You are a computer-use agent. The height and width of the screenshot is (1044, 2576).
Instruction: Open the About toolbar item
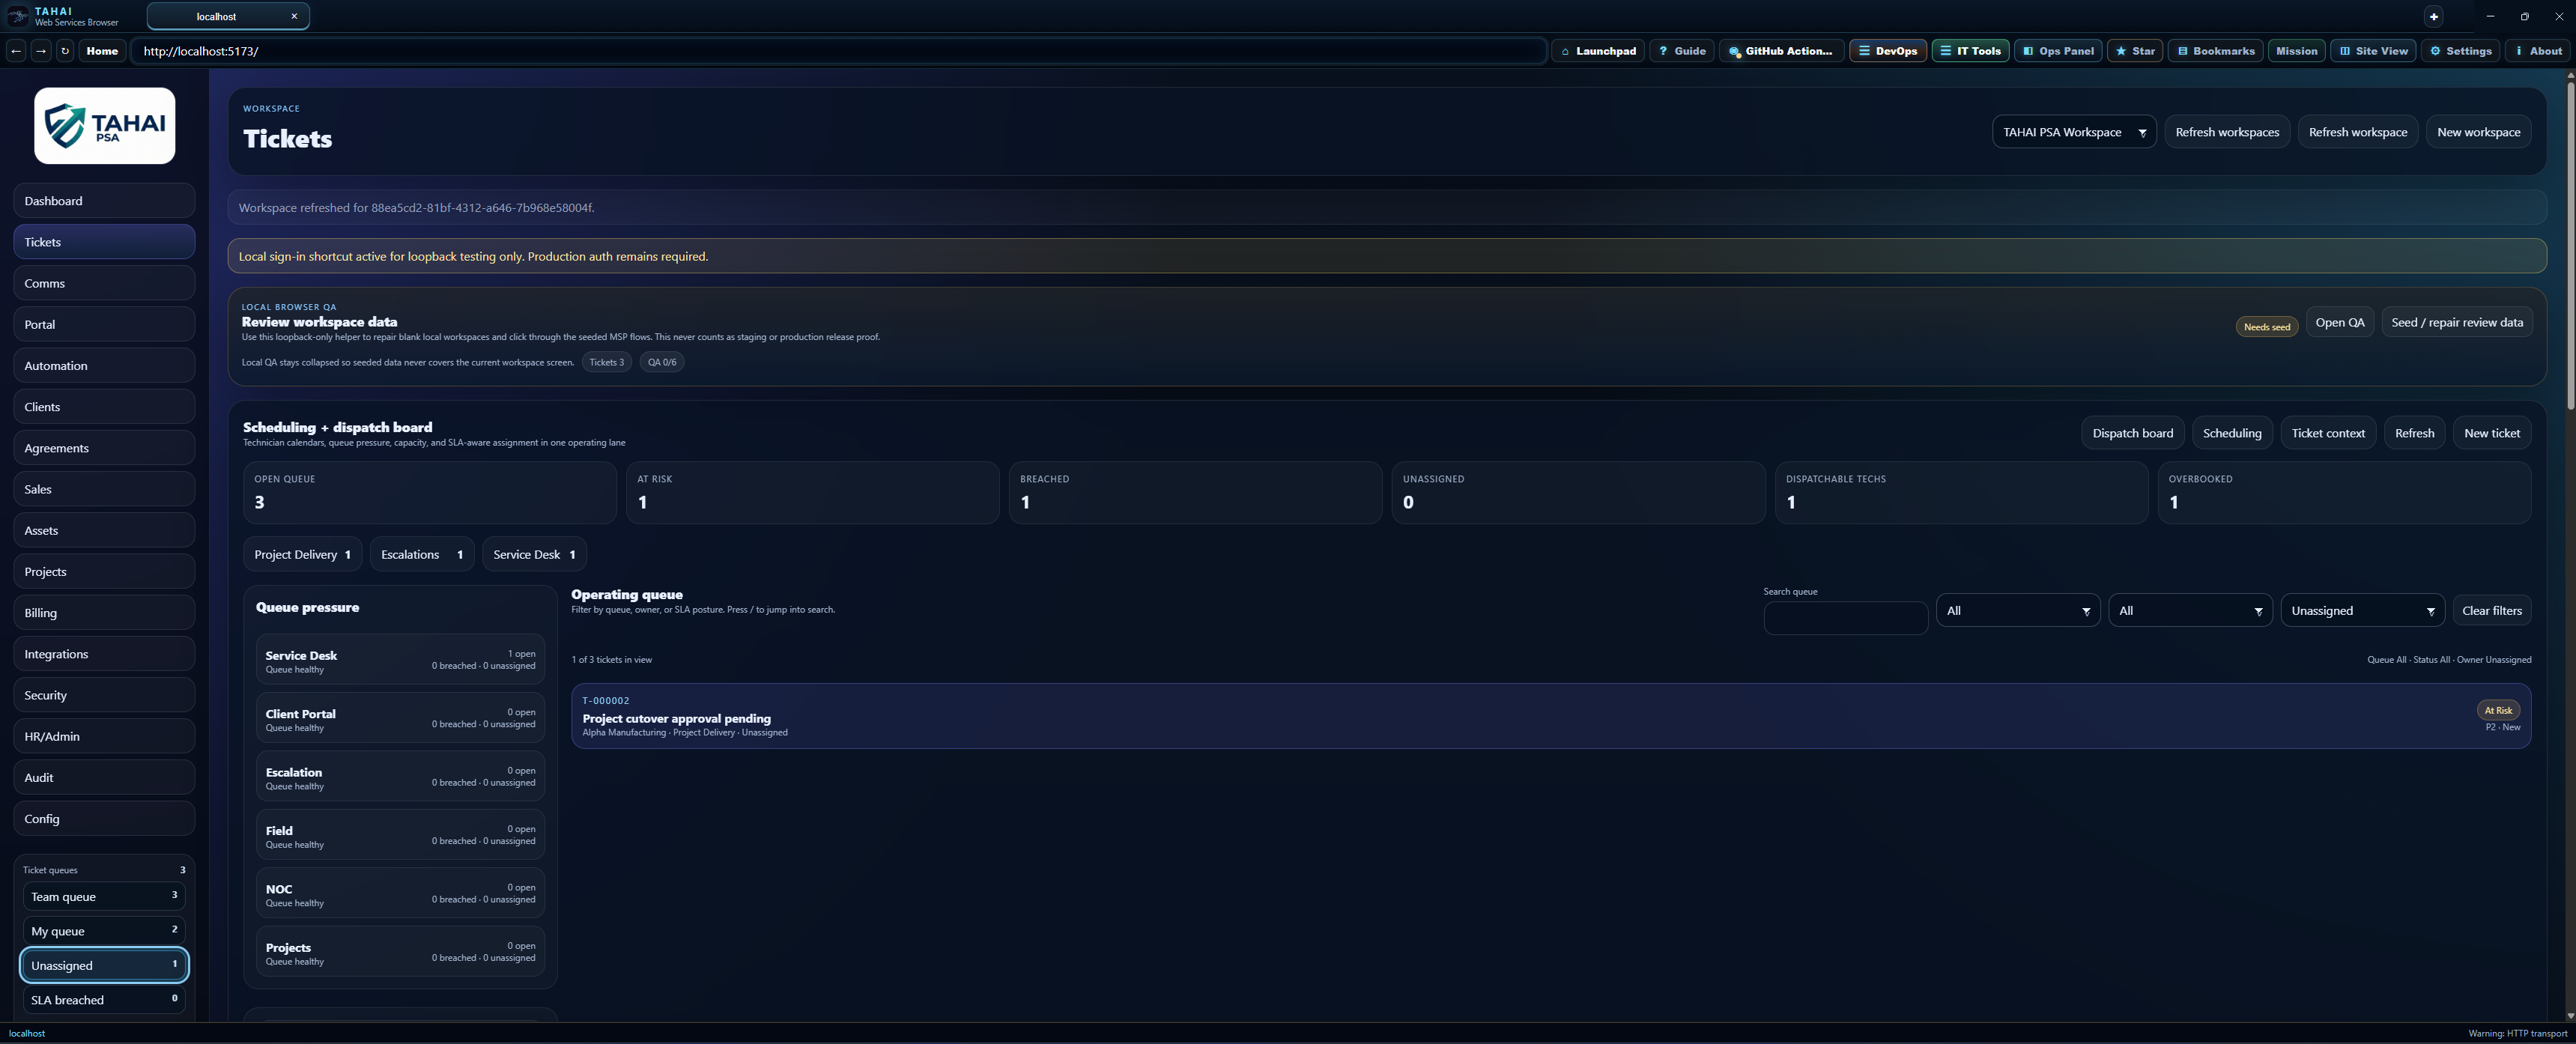pos(2537,51)
